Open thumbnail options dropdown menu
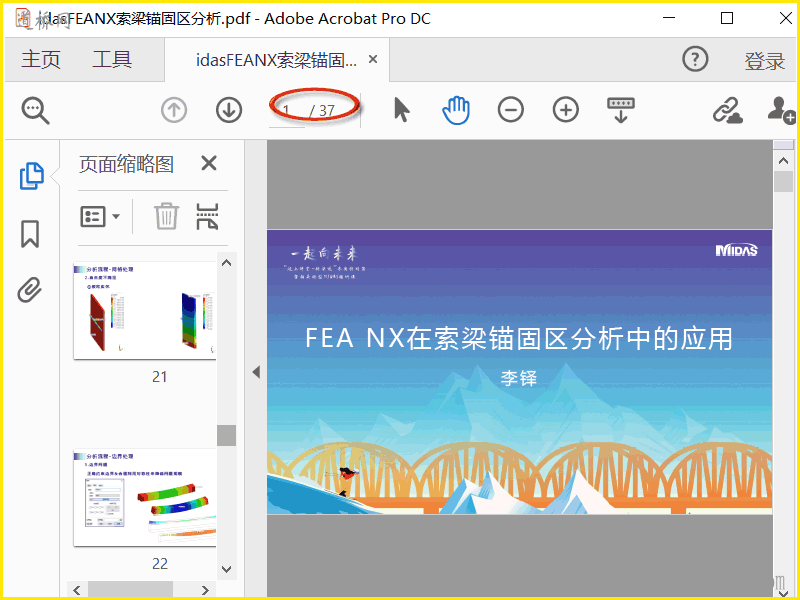The height and width of the screenshot is (600, 800). click(100, 217)
